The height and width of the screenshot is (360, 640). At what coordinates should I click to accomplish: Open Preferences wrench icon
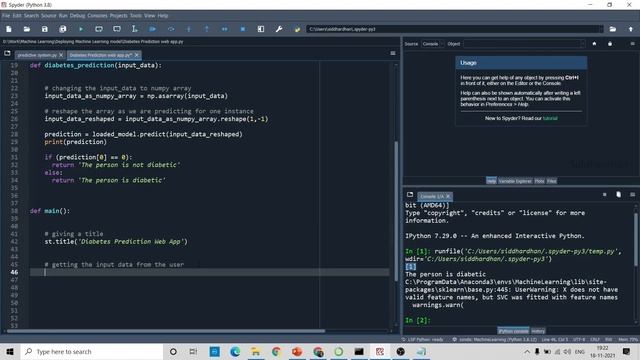(x=279, y=29)
